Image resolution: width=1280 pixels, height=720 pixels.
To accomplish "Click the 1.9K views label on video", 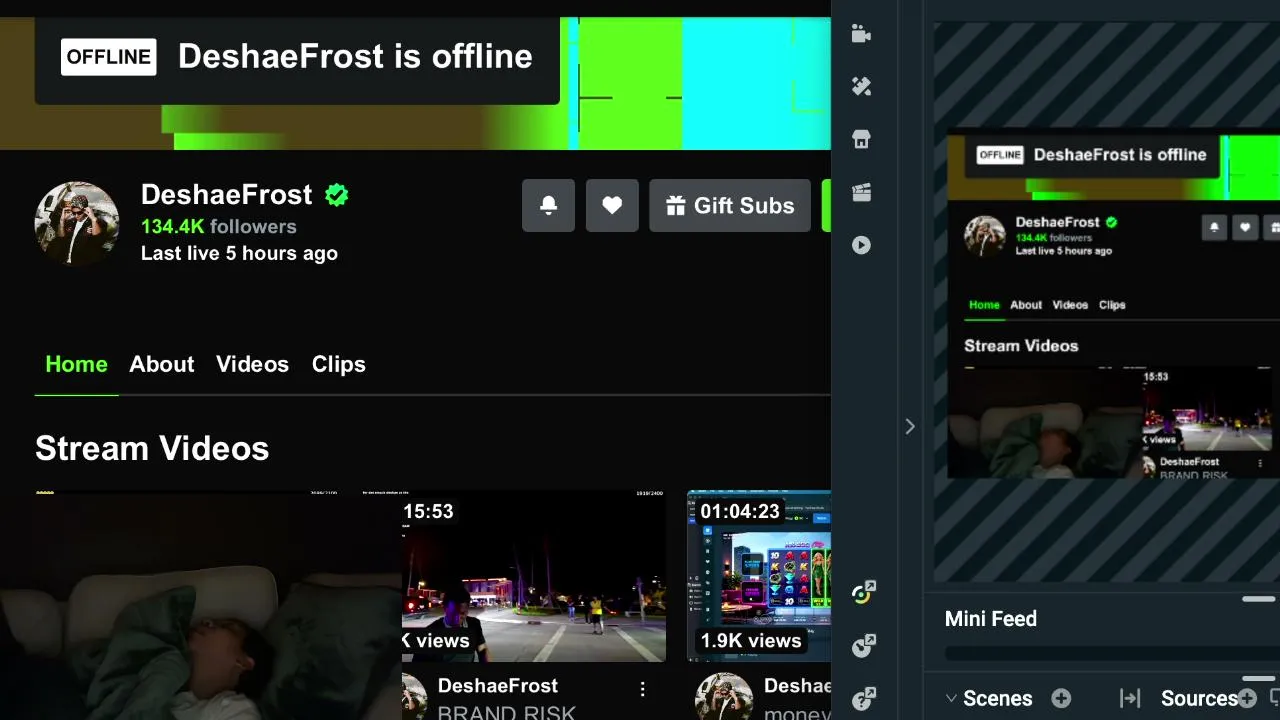I will tap(750, 640).
